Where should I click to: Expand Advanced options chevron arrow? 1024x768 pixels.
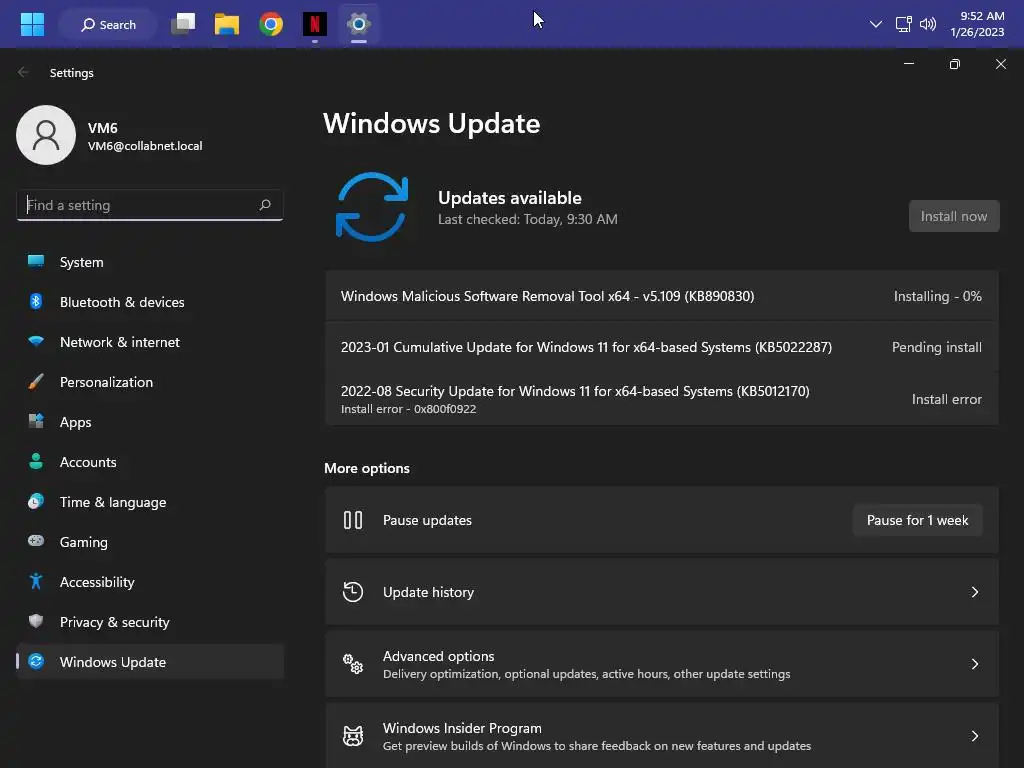coord(974,664)
